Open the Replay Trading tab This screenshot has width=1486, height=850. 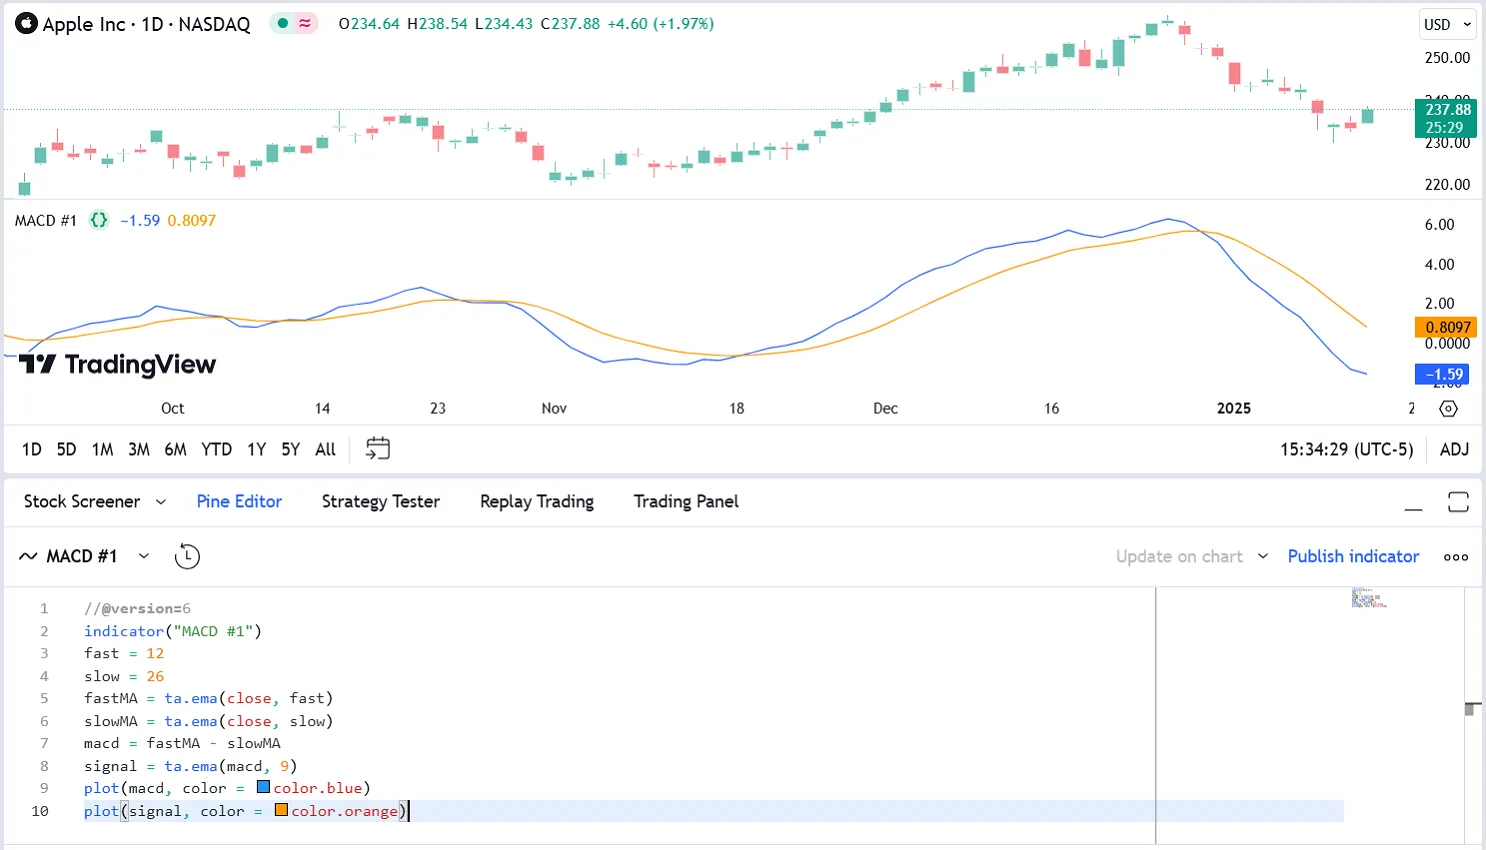coord(536,502)
